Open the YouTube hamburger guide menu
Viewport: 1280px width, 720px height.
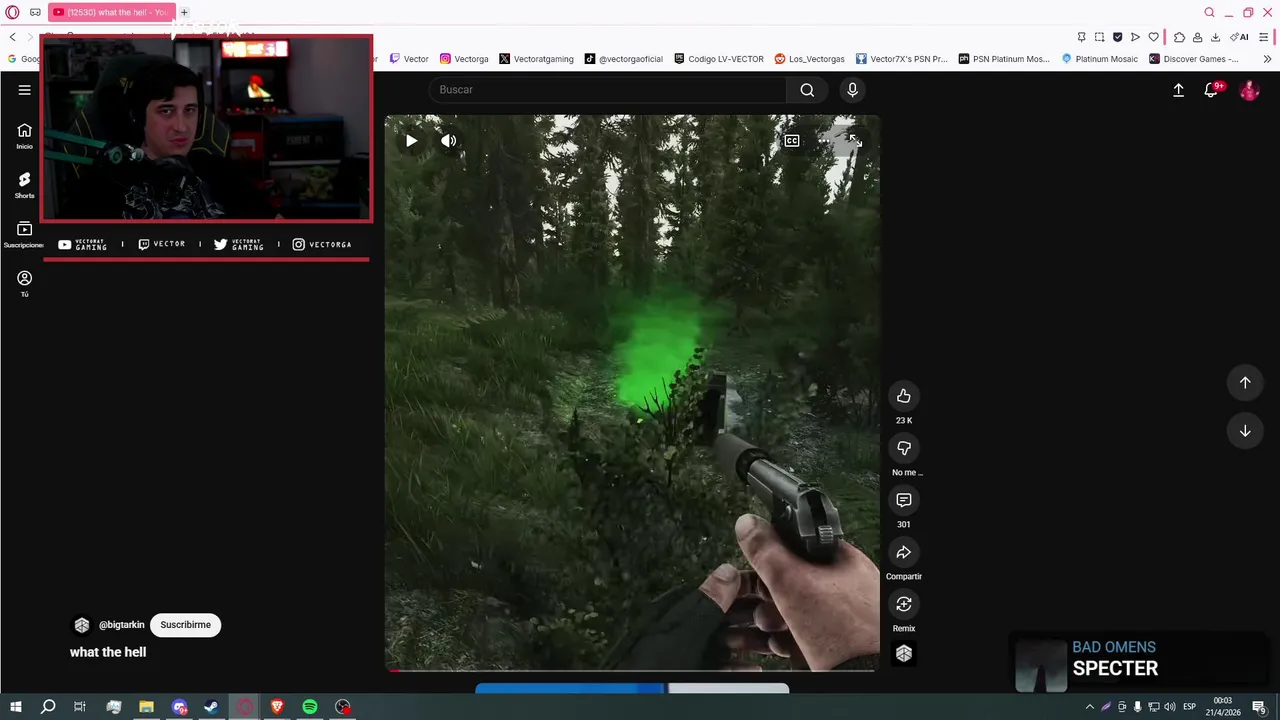[x=24, y=90]
